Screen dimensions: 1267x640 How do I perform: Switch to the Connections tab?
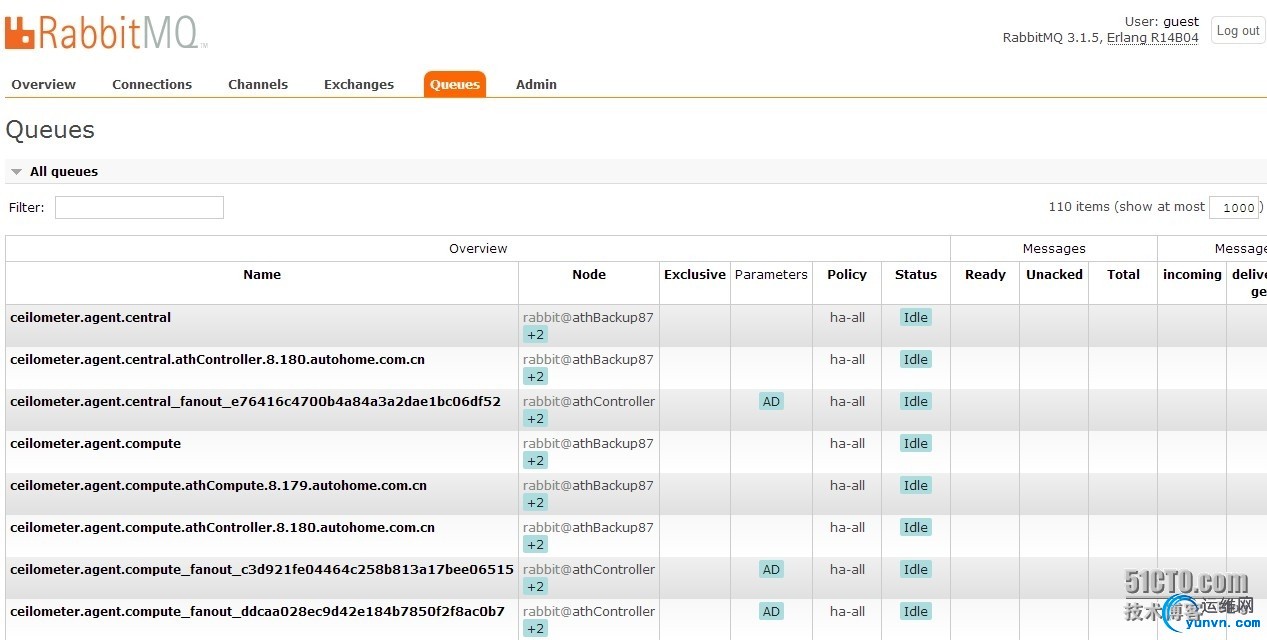[x=152, y=84]
